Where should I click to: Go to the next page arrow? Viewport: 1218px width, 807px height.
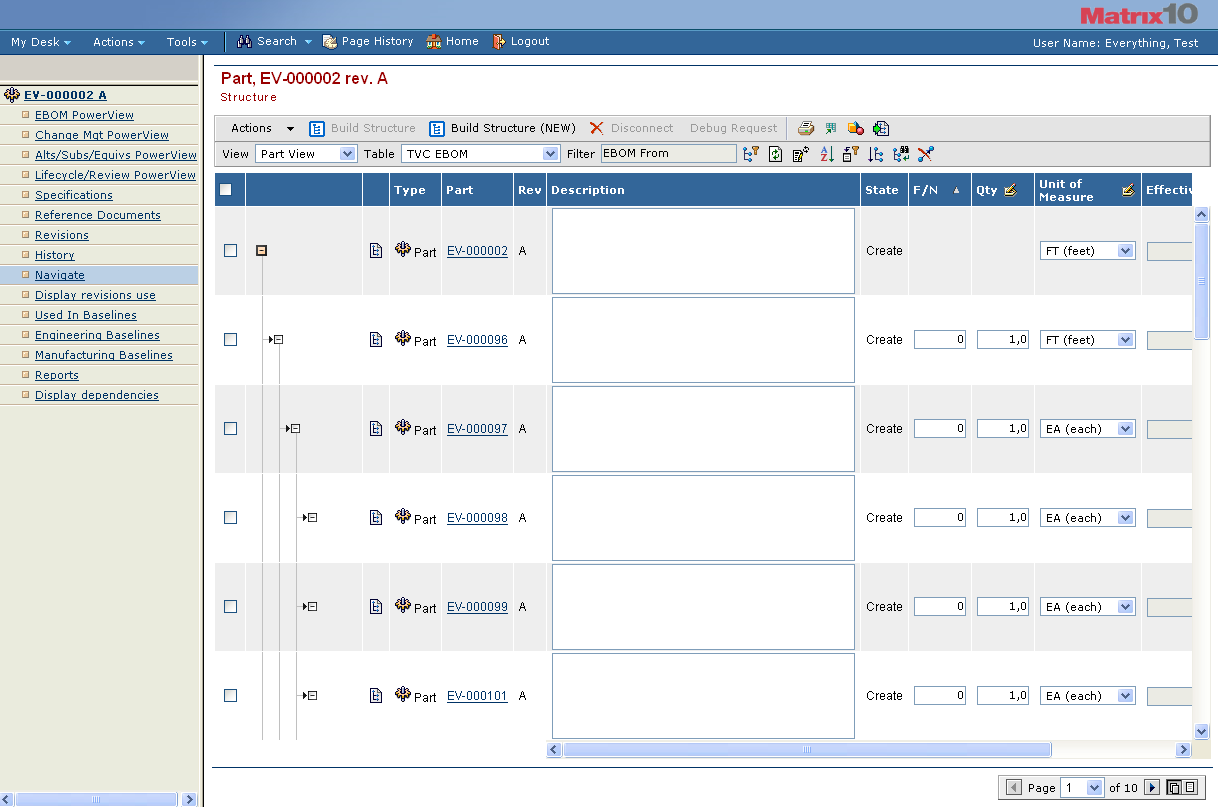[1151, 788]
